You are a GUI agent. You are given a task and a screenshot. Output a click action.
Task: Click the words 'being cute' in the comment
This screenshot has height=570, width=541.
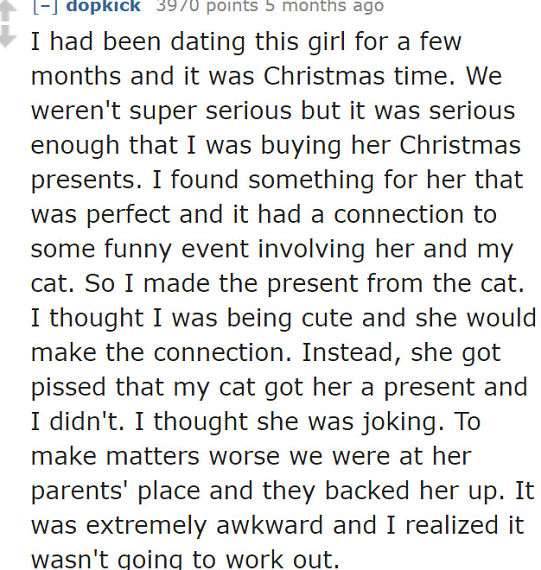coord(290,318)
